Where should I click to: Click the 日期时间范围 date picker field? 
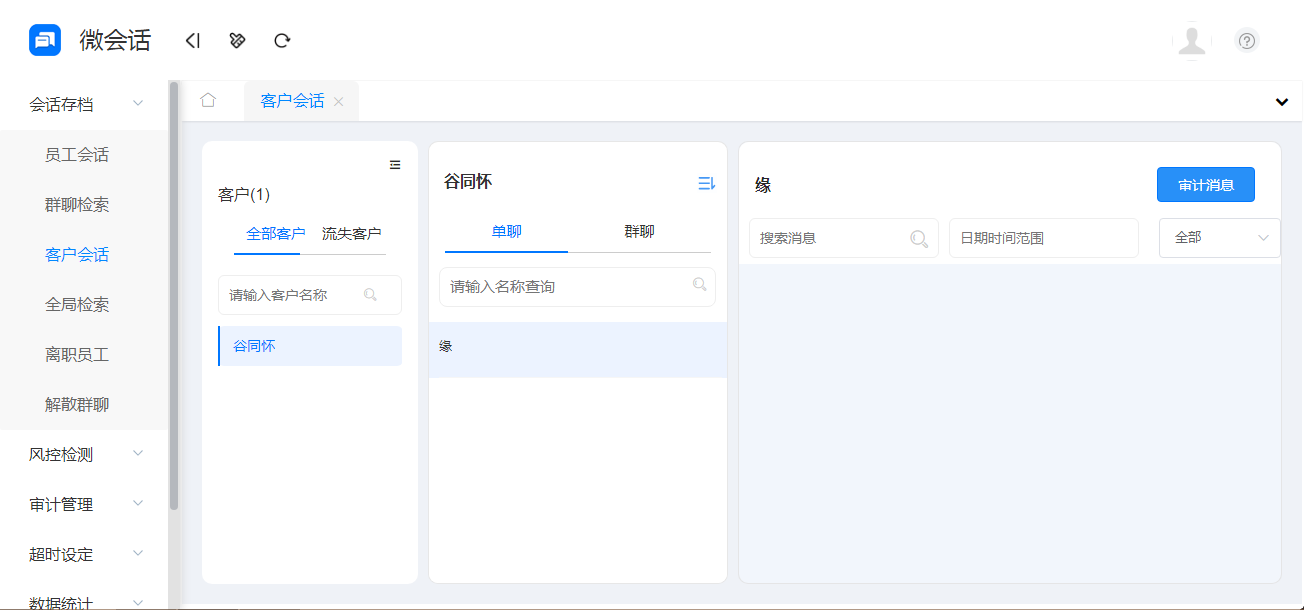pyautogui.click(x=1043, y=238)
